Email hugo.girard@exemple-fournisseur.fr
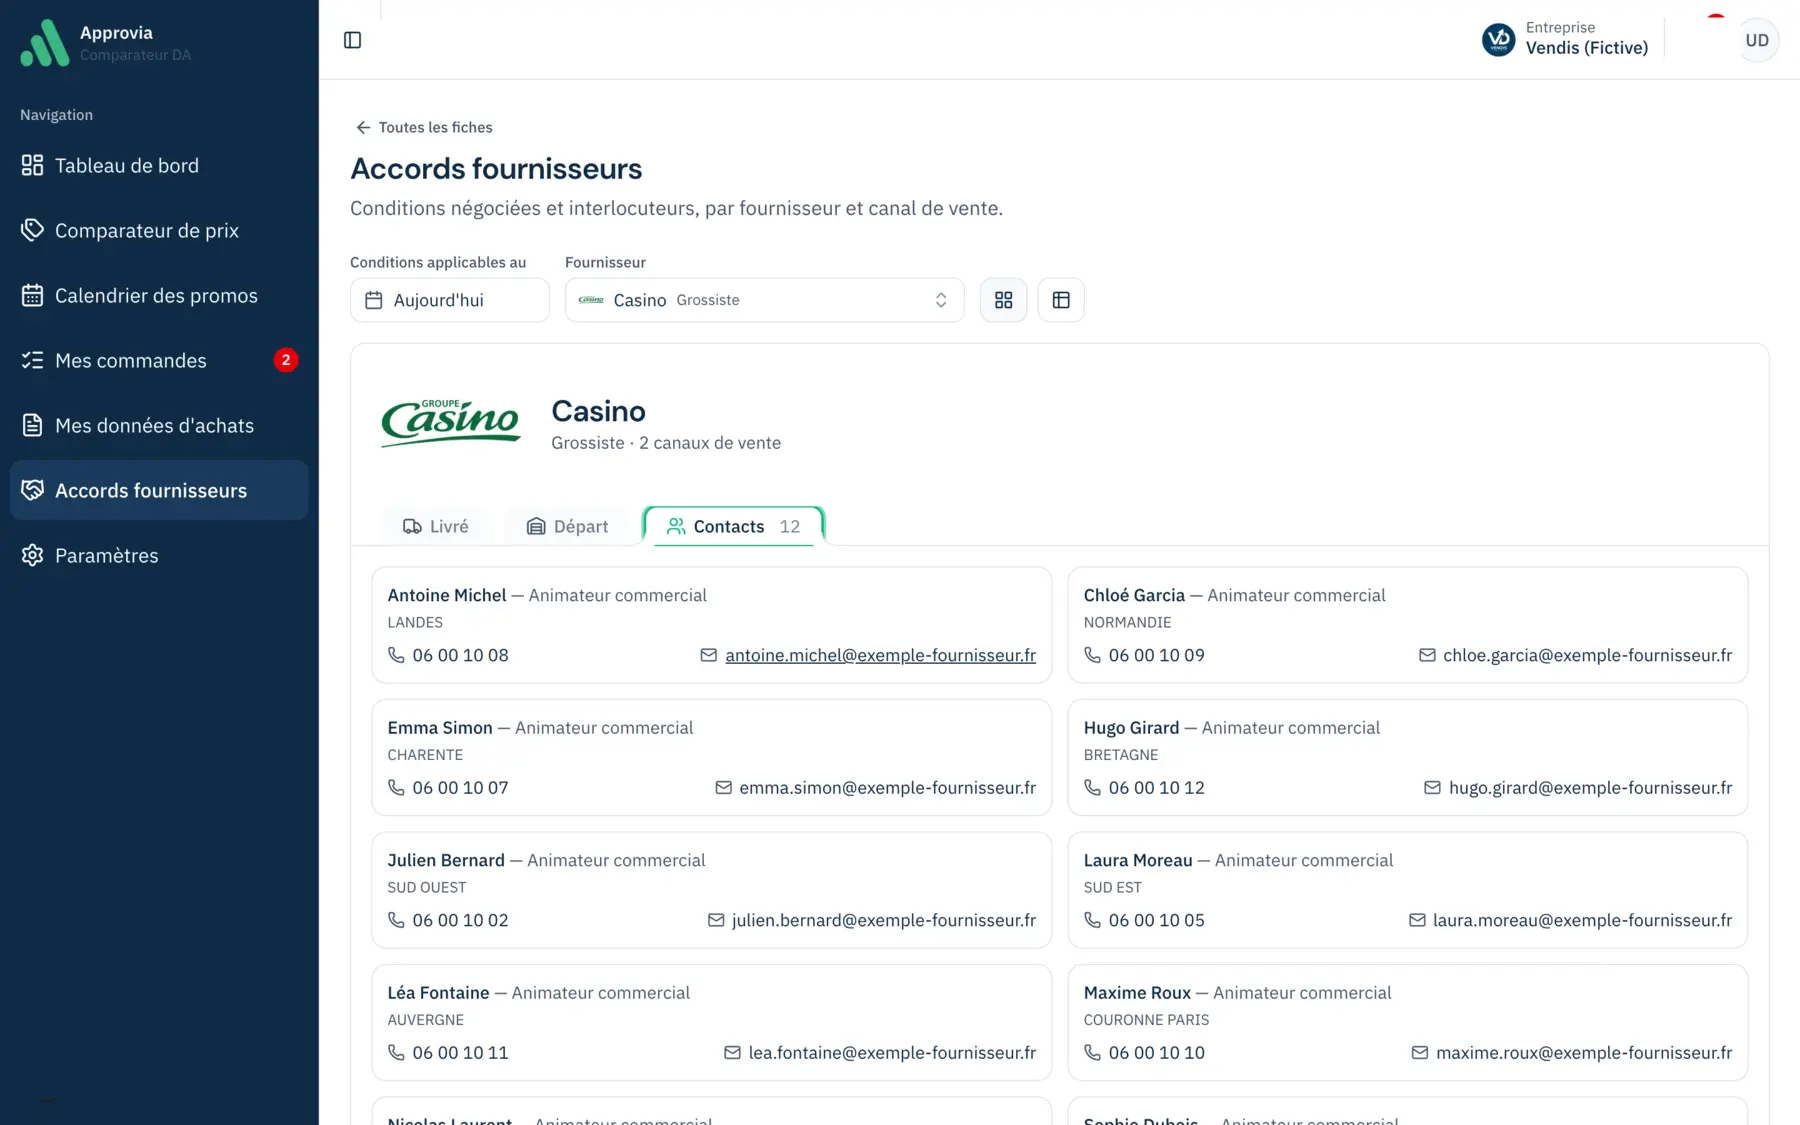 pyautogui.click(x=1590, y=787)
